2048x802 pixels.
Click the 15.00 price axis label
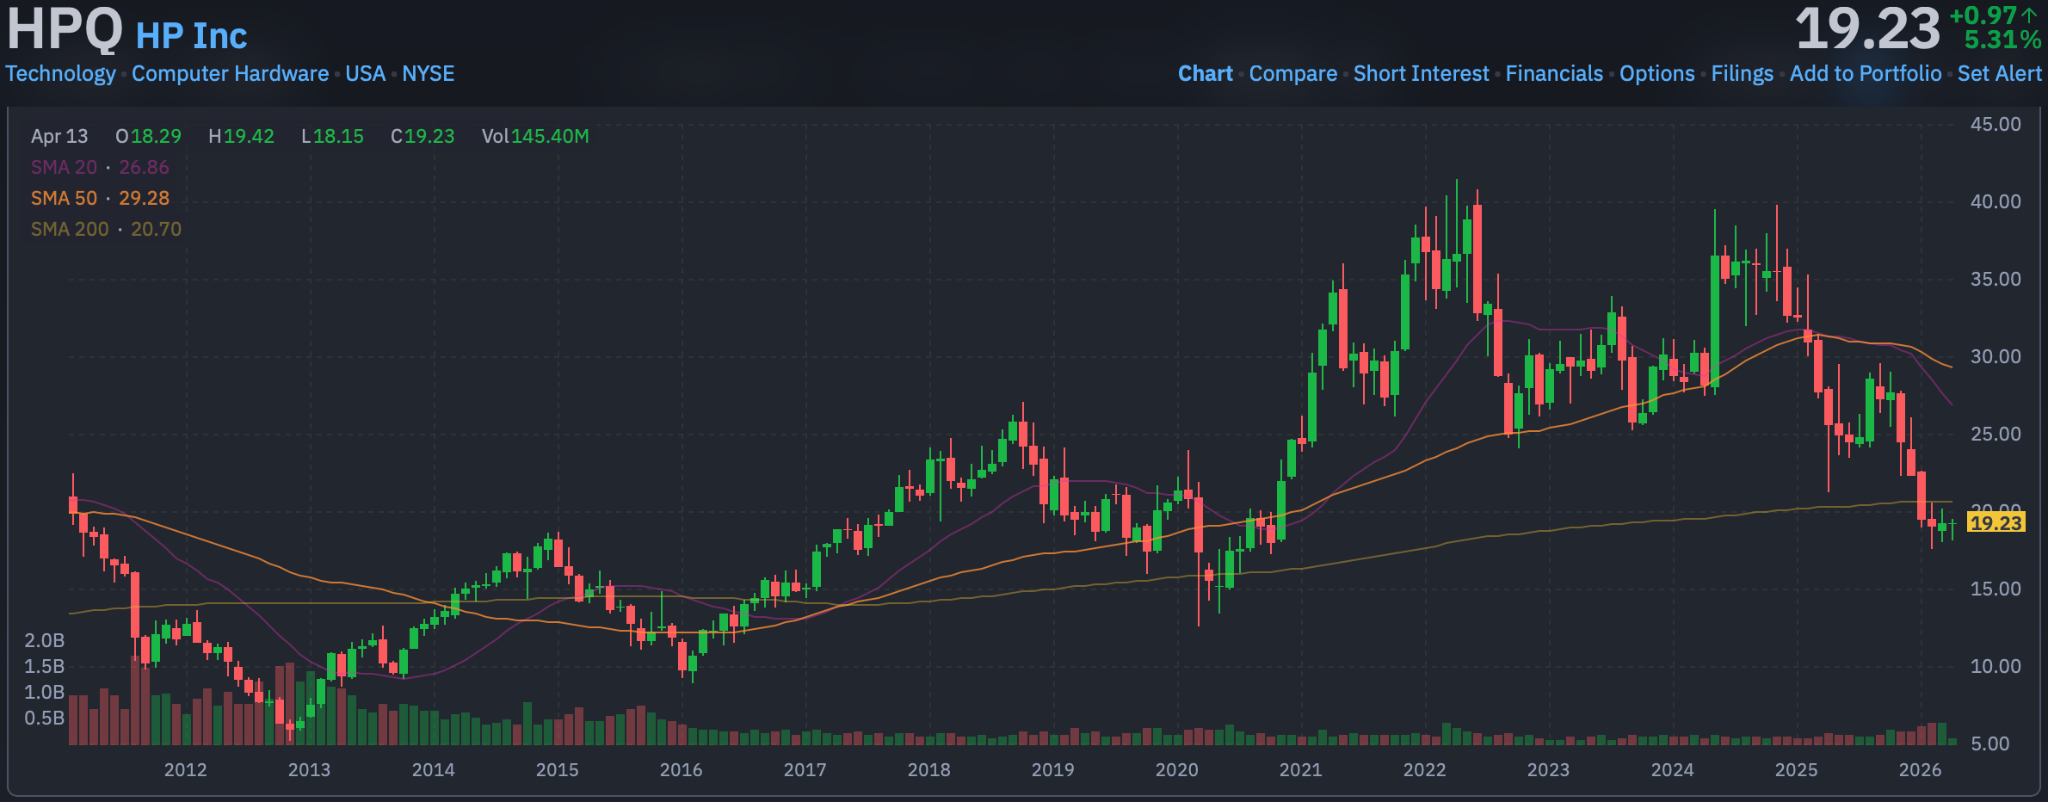(x=1995, y=589)
